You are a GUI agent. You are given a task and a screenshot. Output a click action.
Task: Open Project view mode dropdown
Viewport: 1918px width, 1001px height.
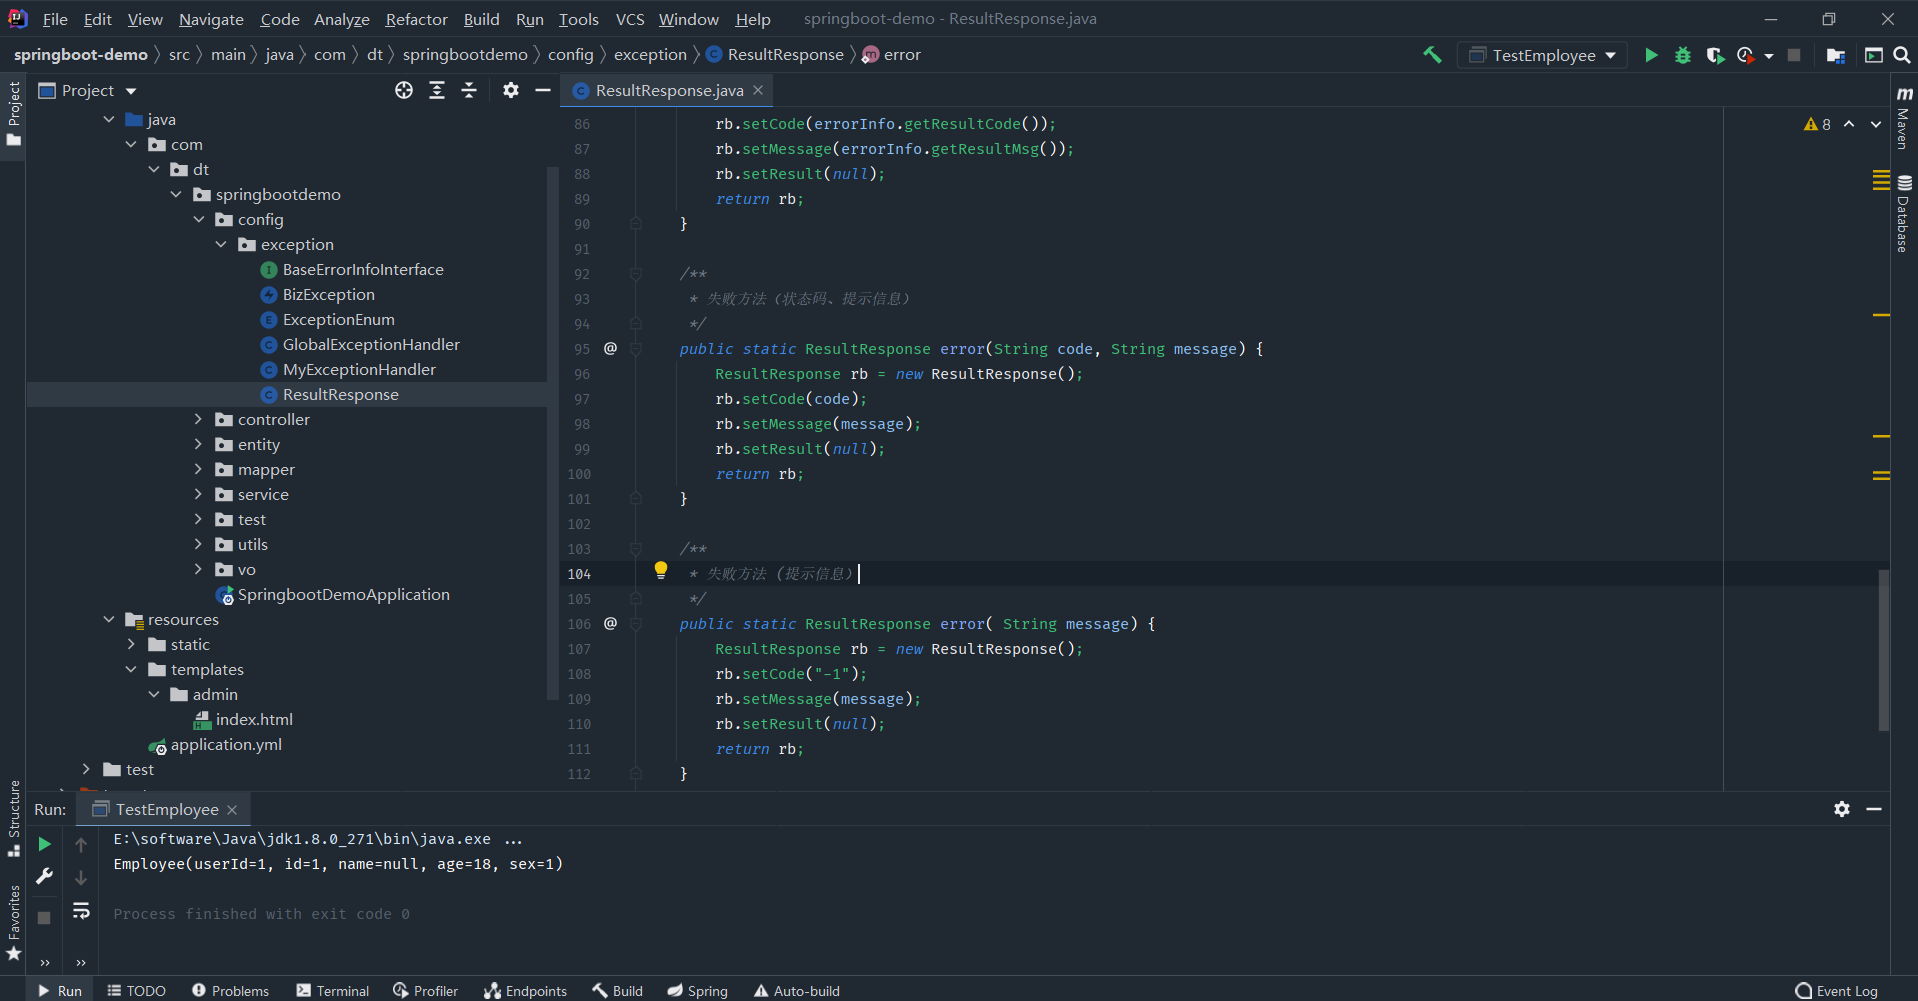tap(88, 90)
